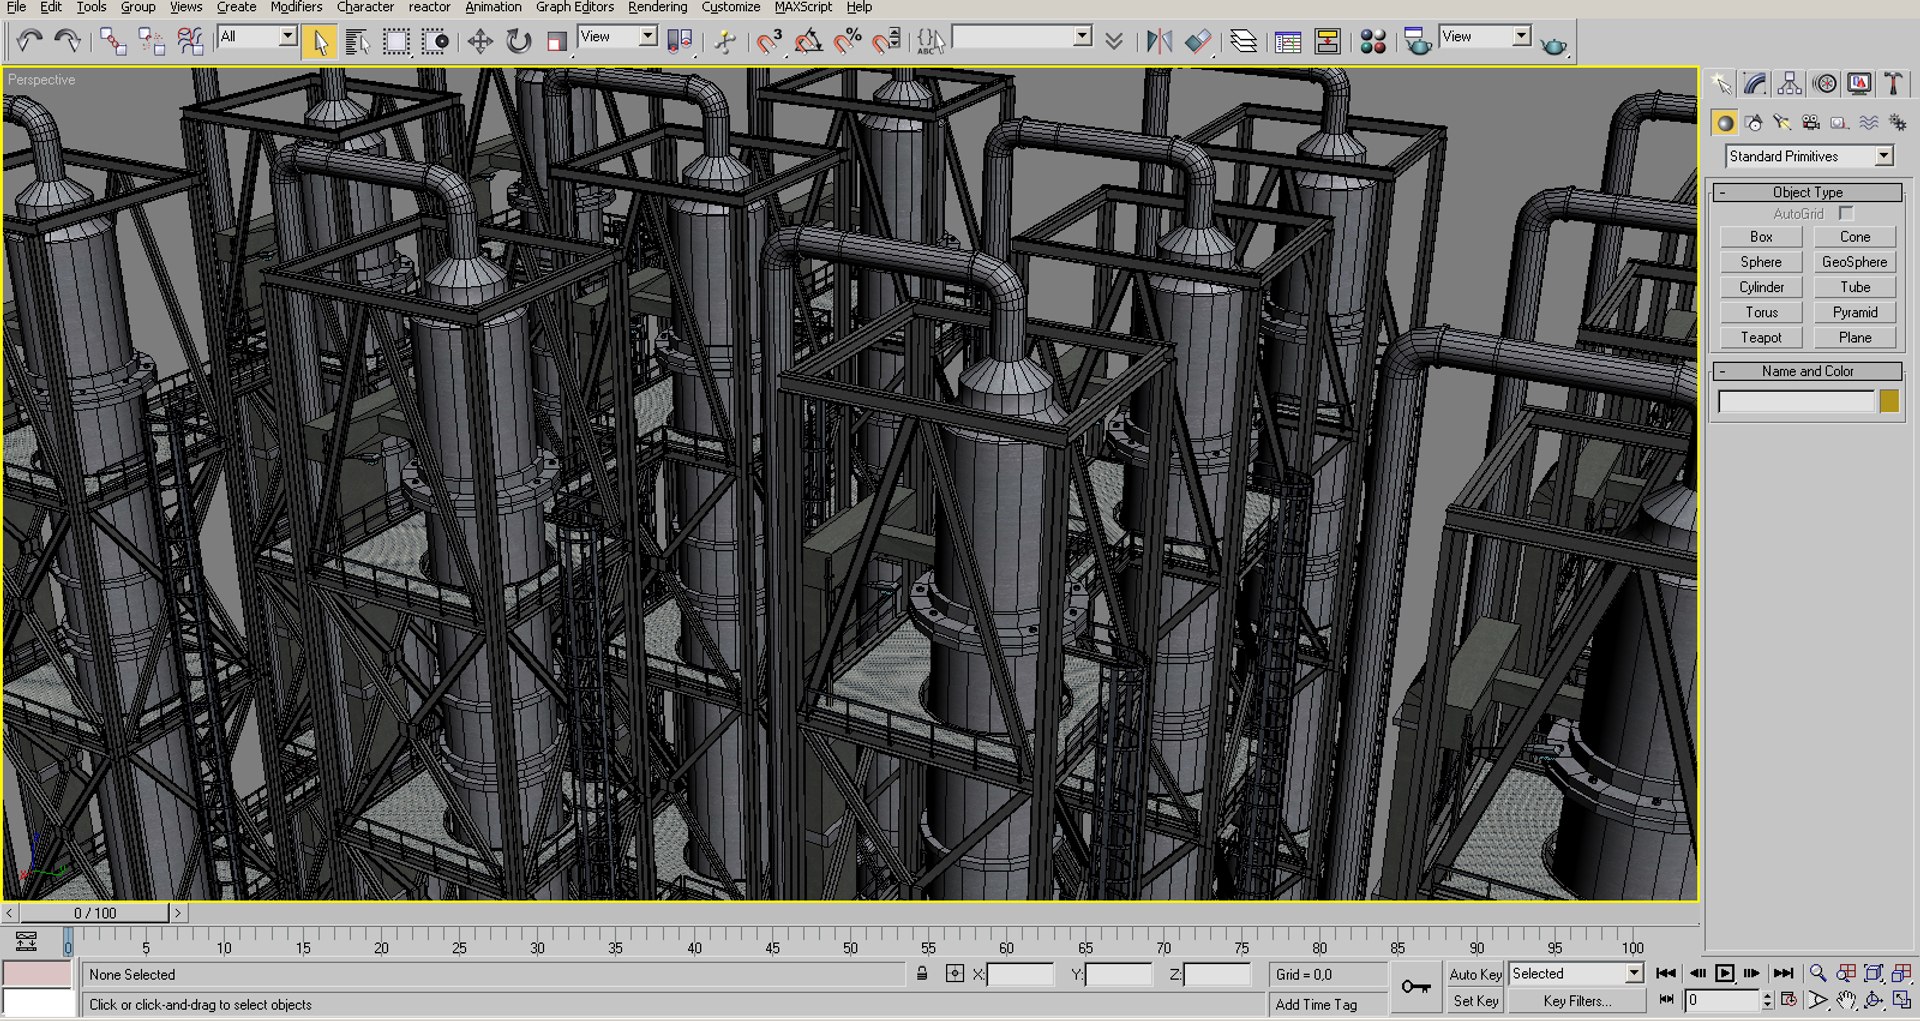Open the Key Filters dialog
Screen dimensions: 1920x1021
1577,1001
